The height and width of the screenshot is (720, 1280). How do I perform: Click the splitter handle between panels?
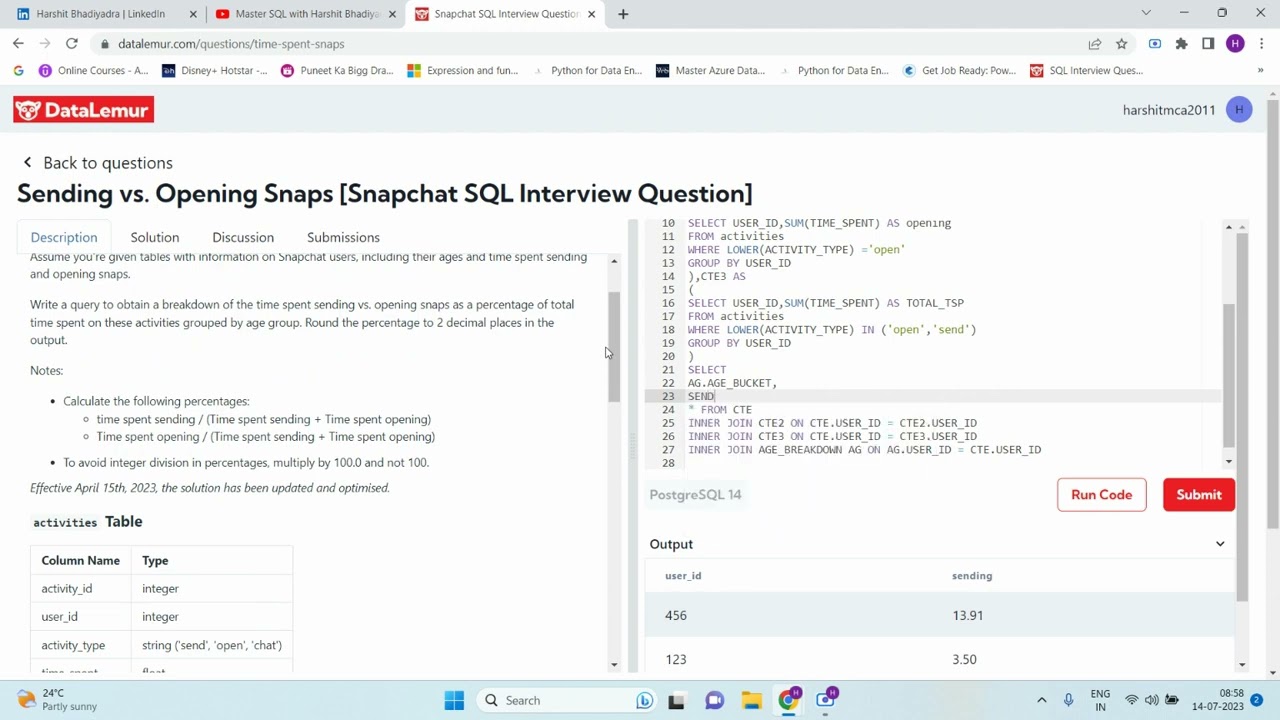click(632, 448)
